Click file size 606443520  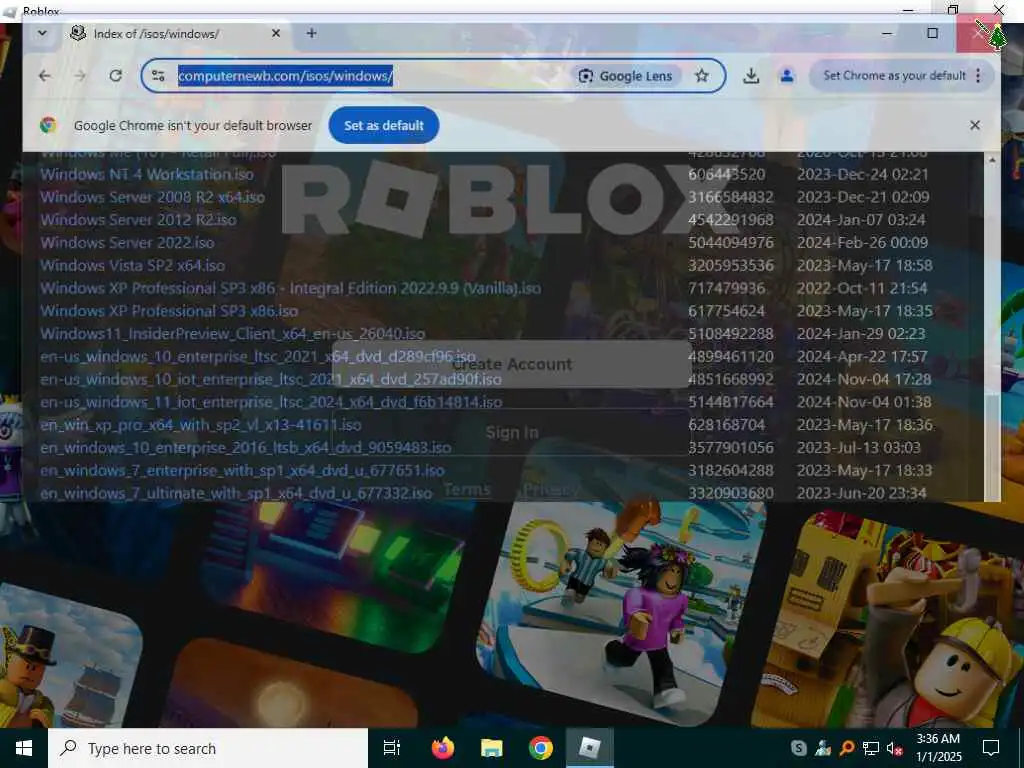pos(726,174)
